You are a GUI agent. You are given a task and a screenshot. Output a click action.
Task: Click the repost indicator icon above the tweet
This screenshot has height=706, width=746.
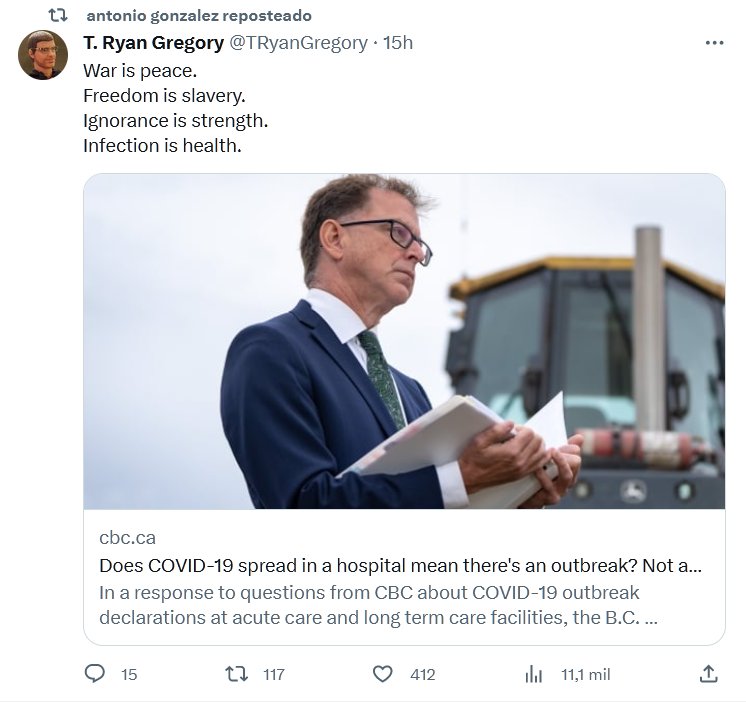(x=58, y=16)
